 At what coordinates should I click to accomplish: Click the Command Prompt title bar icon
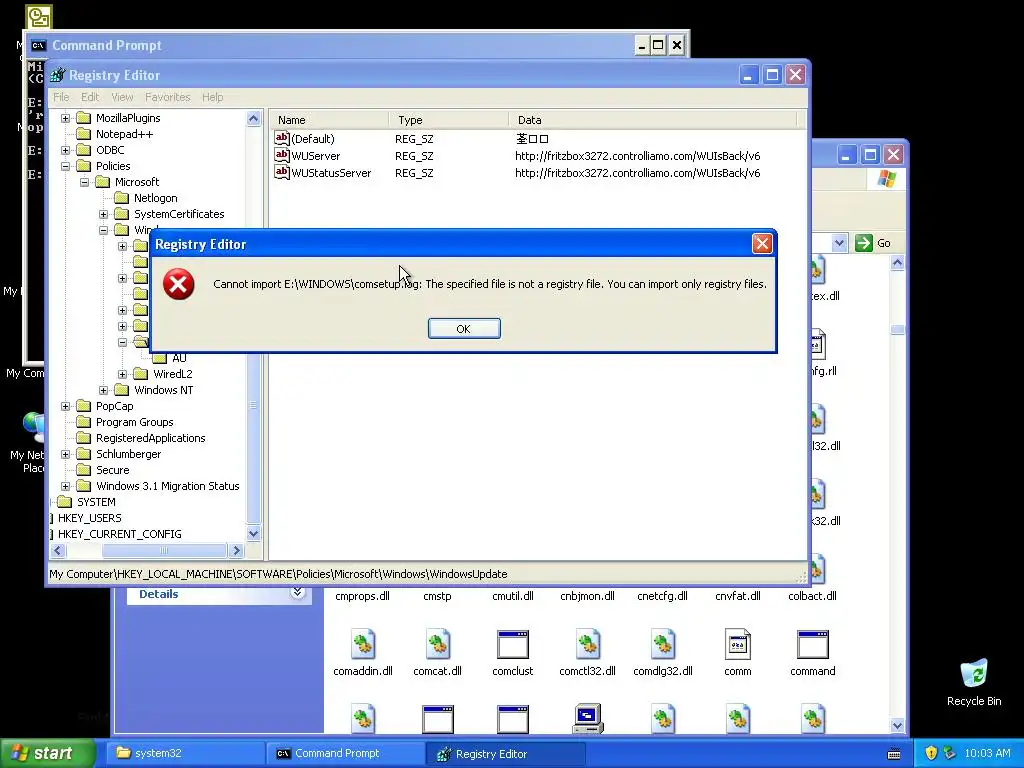tap(39, 45)
